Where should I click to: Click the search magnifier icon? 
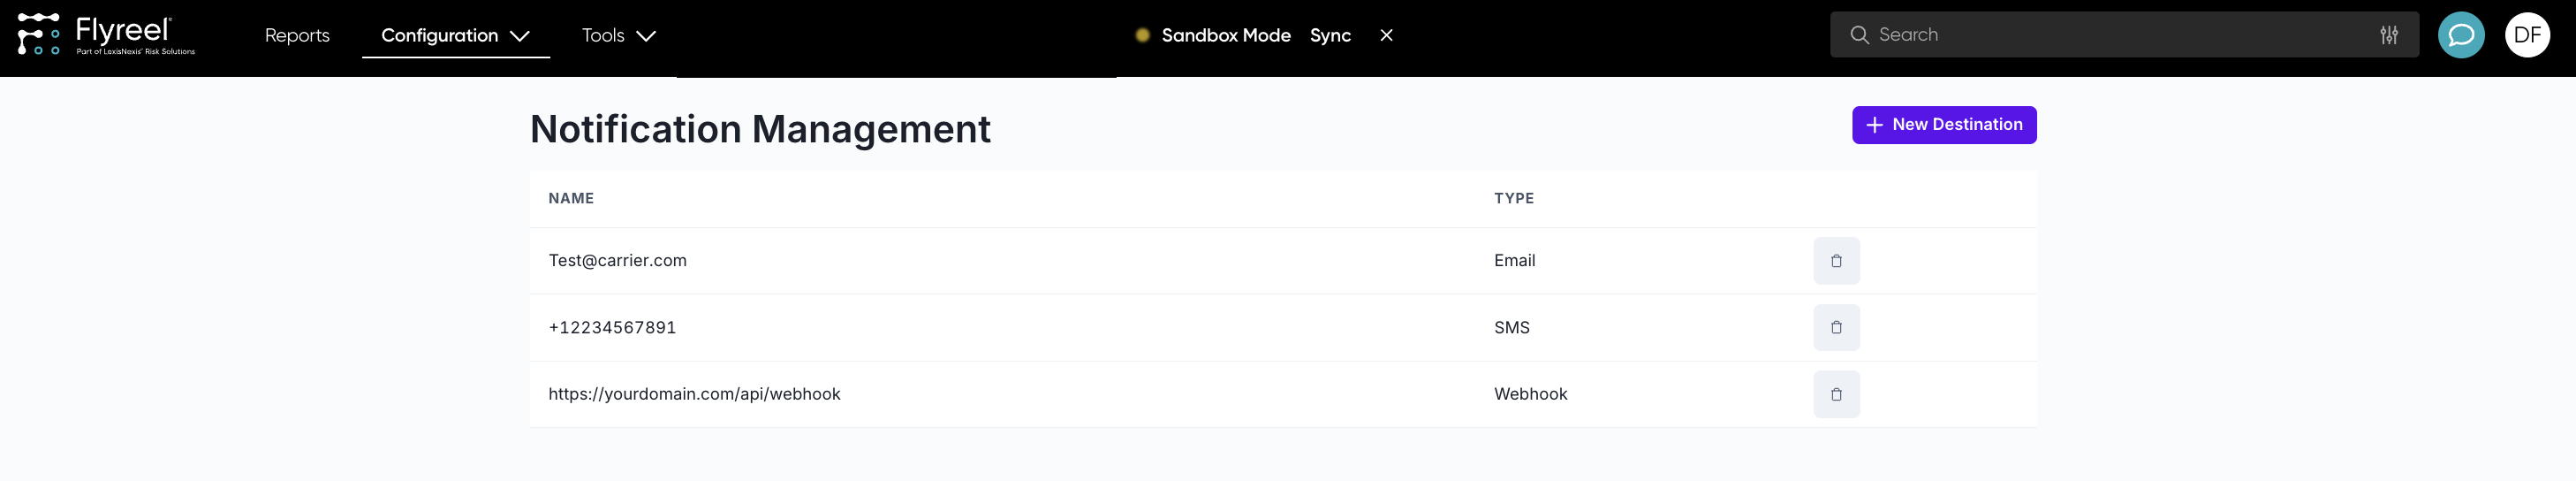tap(1859, 35)
